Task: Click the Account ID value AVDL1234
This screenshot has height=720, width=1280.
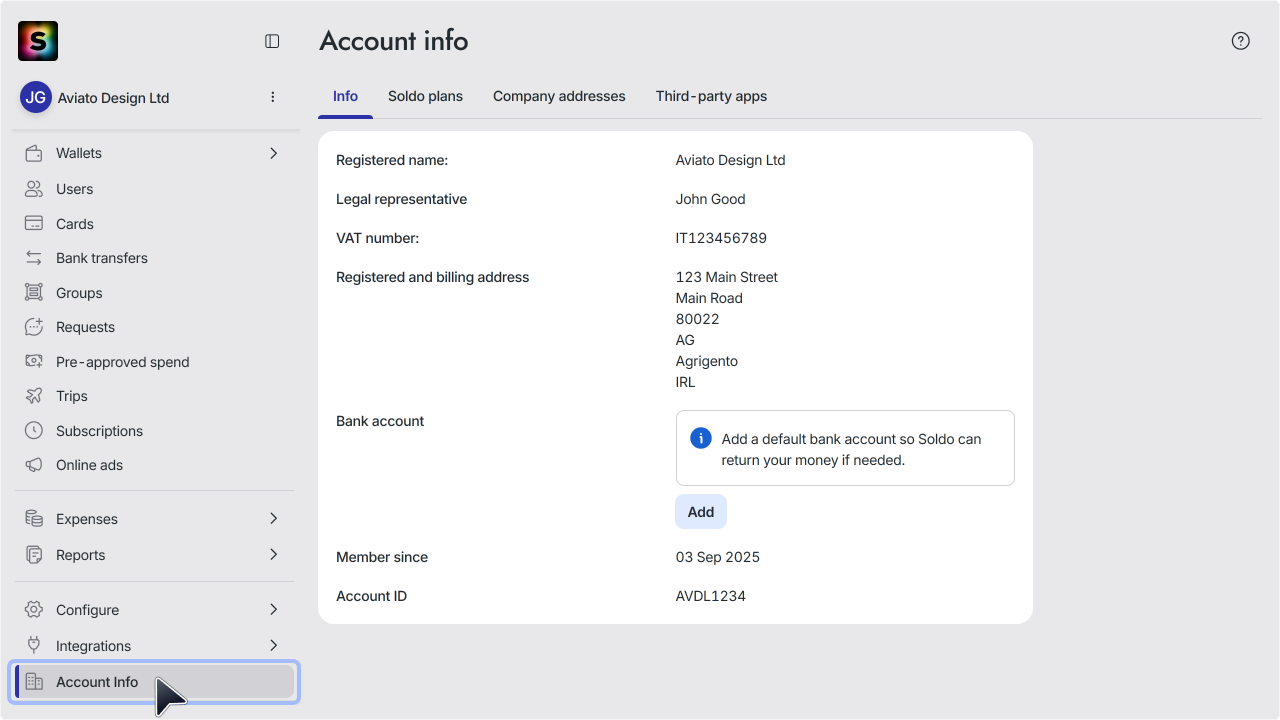Action: pos(711,596)
